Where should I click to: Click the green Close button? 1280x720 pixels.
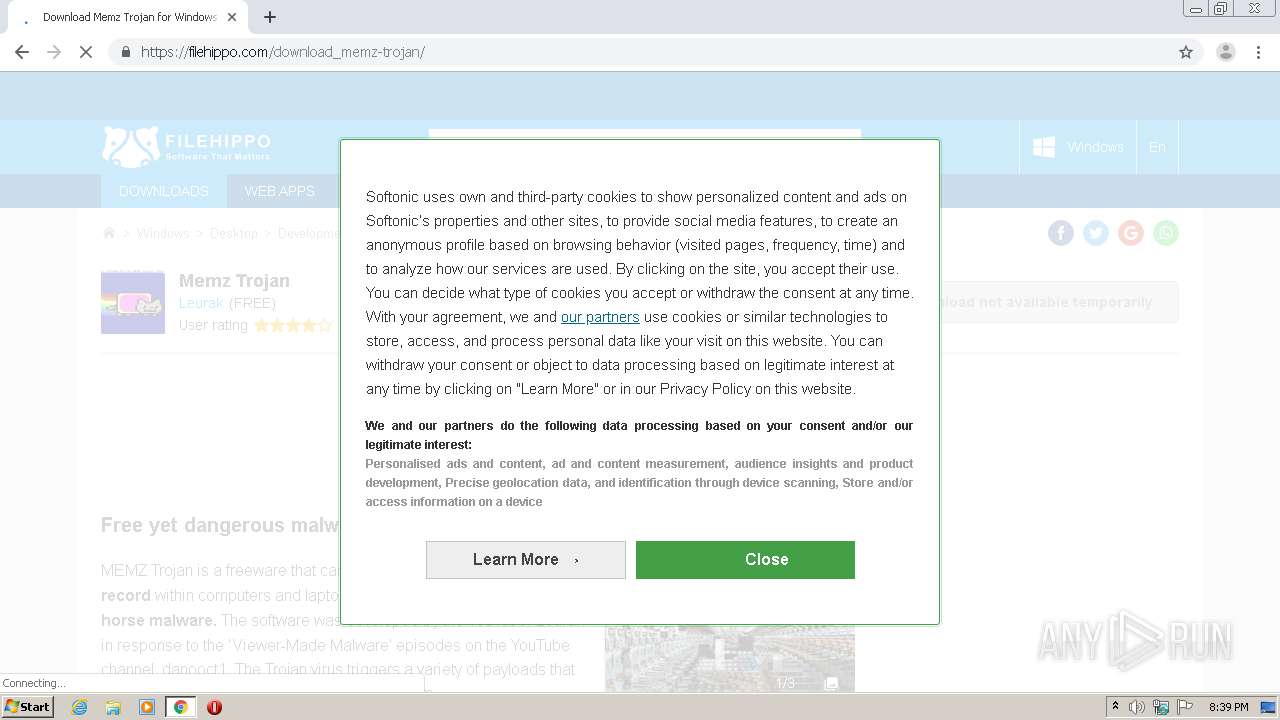(x=745, y=560)
